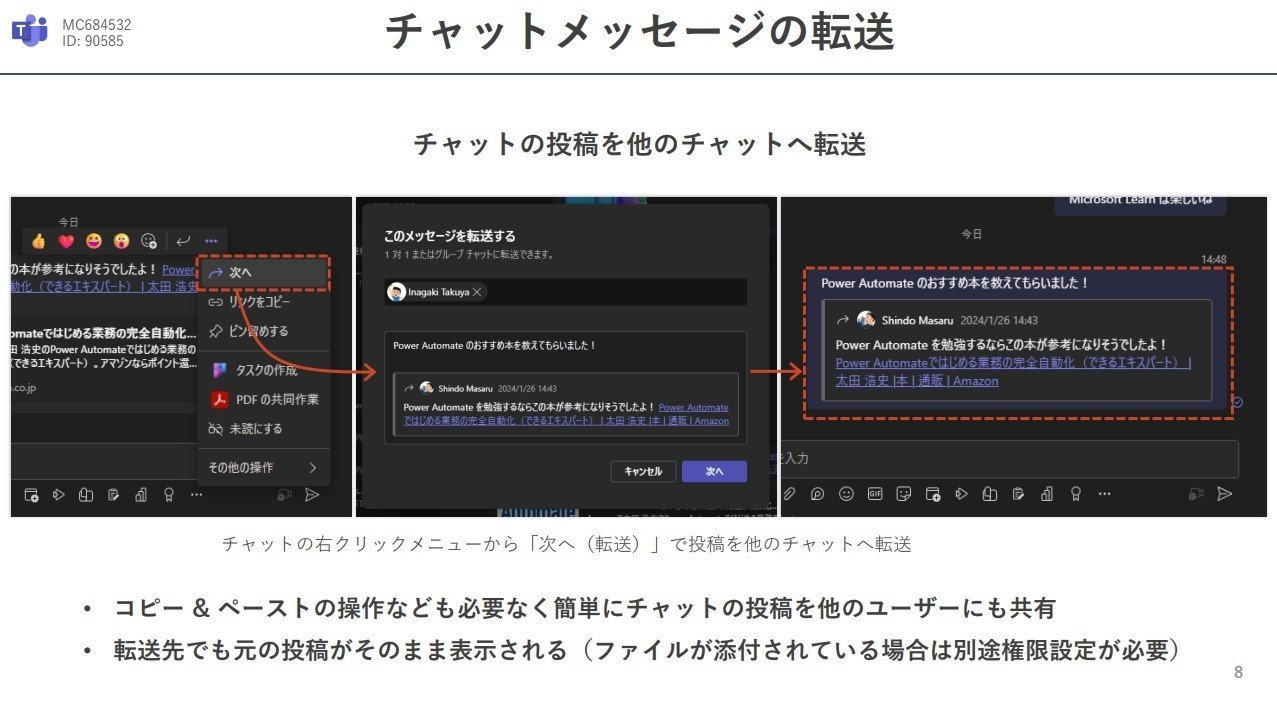Click subtitle チャットの投稿を他のチャットへ転送
The width and height of the screenshot is (1277, 701).
pyautogui.click(x=640, y=144)
